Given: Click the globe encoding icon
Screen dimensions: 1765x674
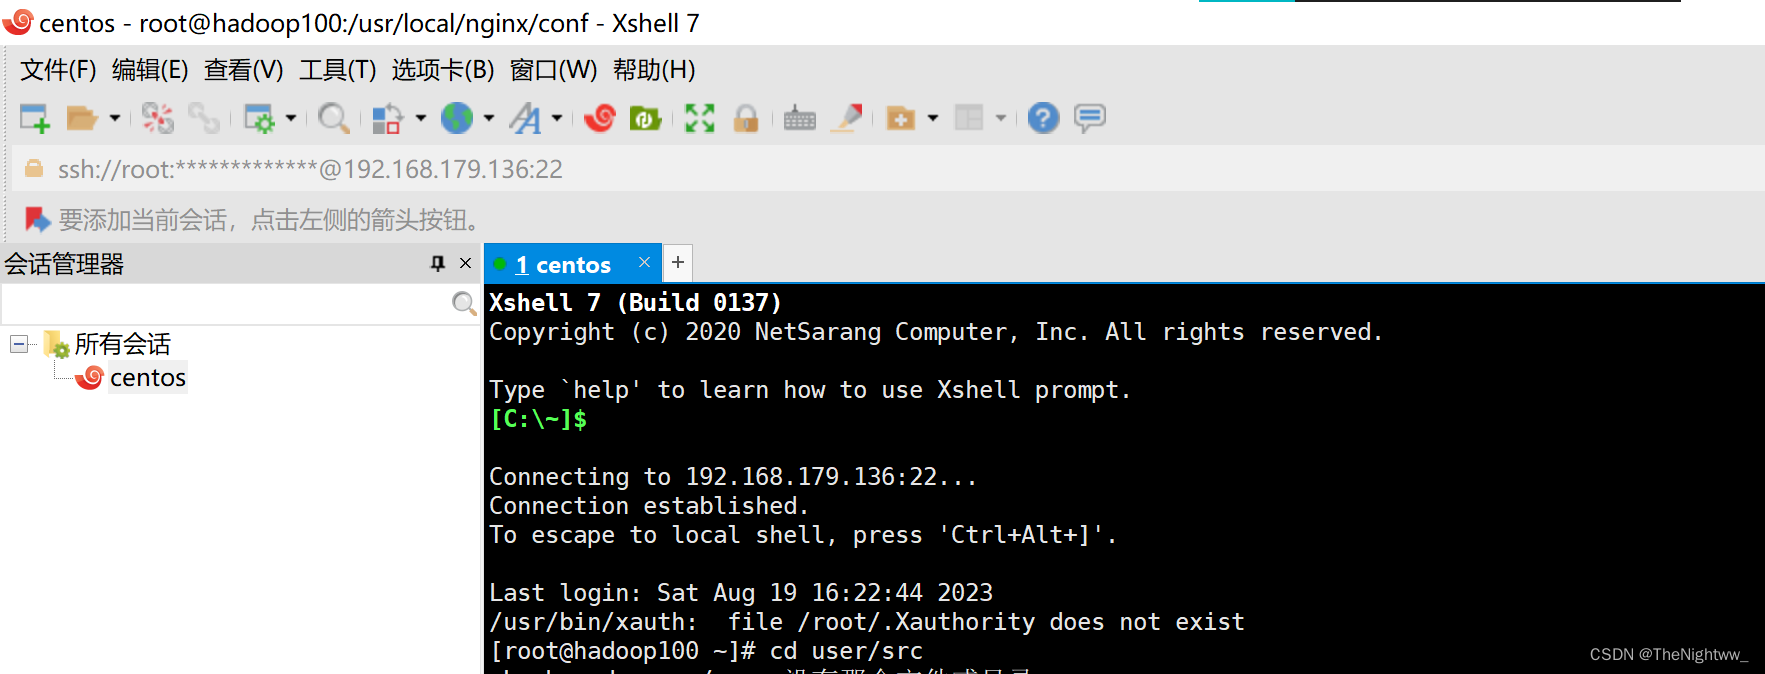Looking at the screenshot, I should click(x=457, y=118).
